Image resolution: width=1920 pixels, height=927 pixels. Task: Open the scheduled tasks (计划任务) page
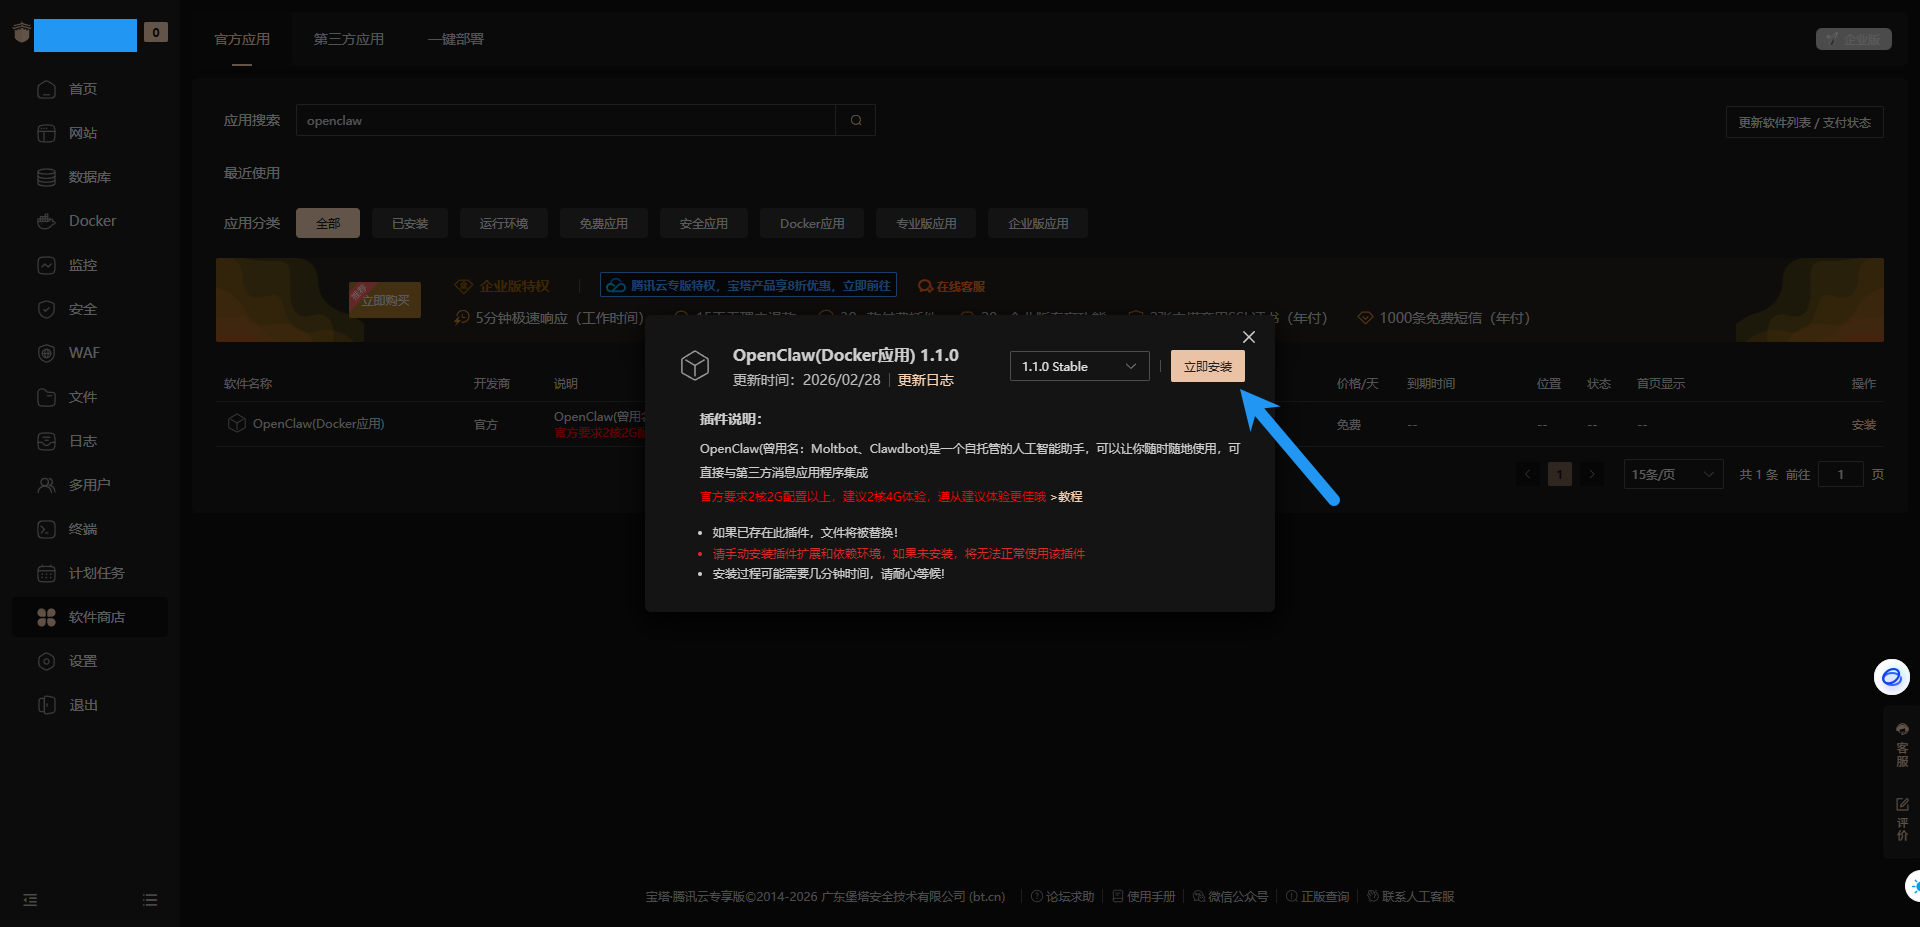tap(96, 573)
